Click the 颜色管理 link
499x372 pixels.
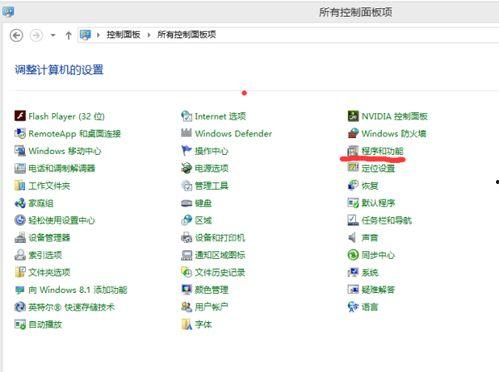click(212, 290)
